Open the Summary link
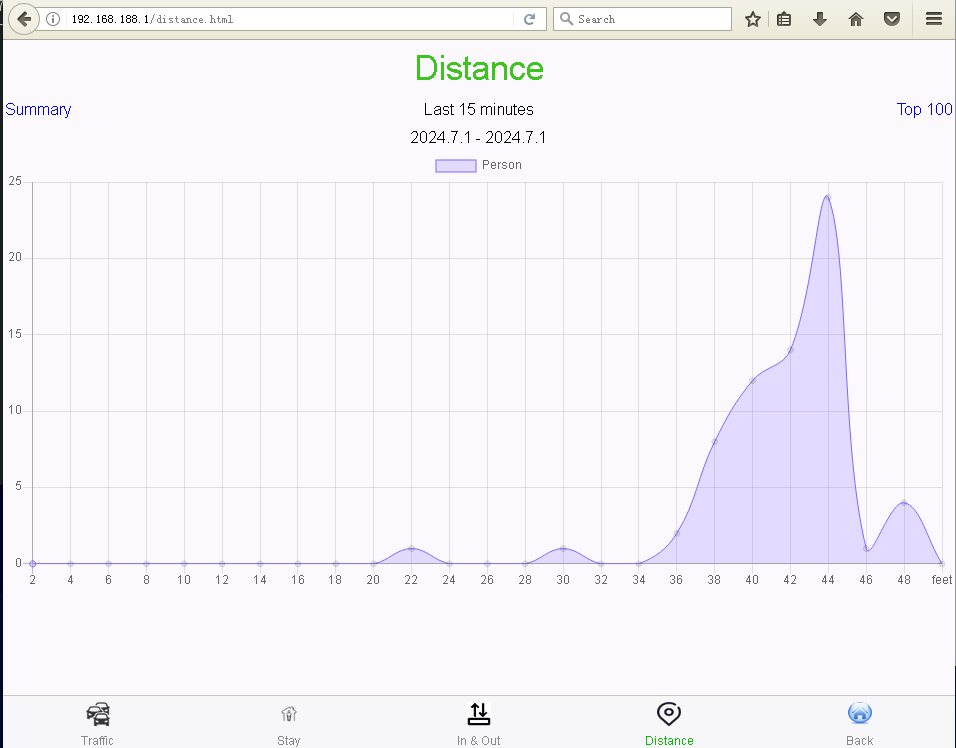The height and width of the screenshot is (748, 956). tap(38, 110)
